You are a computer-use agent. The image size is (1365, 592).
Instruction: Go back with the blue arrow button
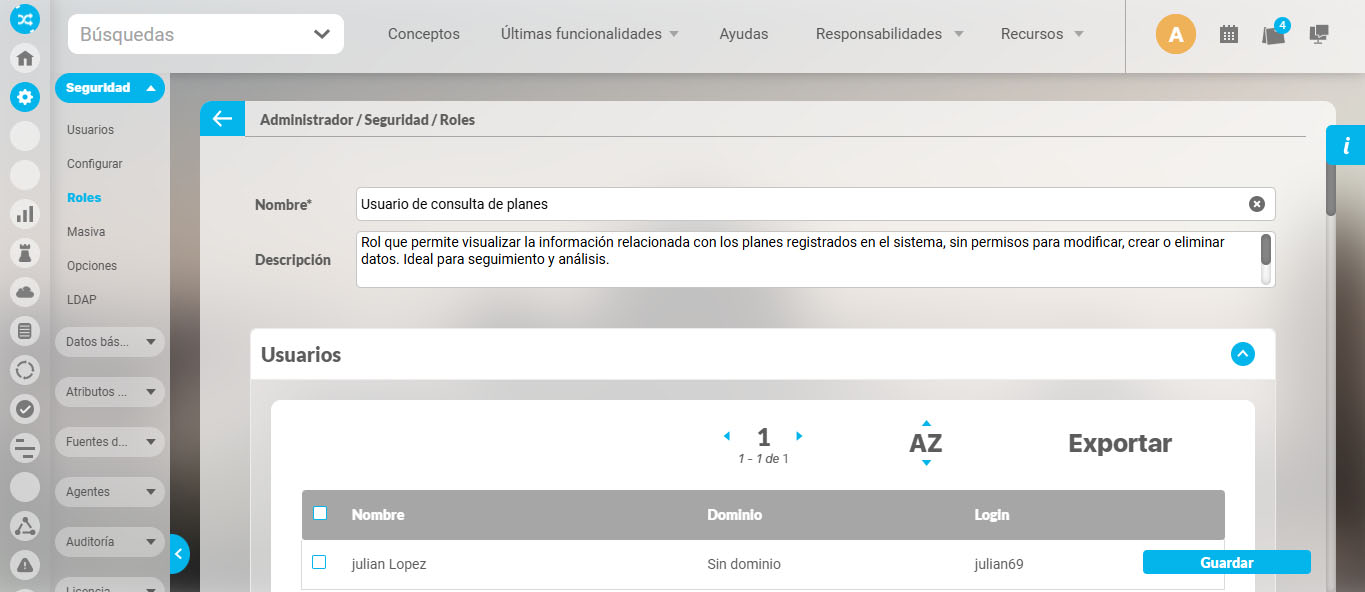tap(222, 119)
